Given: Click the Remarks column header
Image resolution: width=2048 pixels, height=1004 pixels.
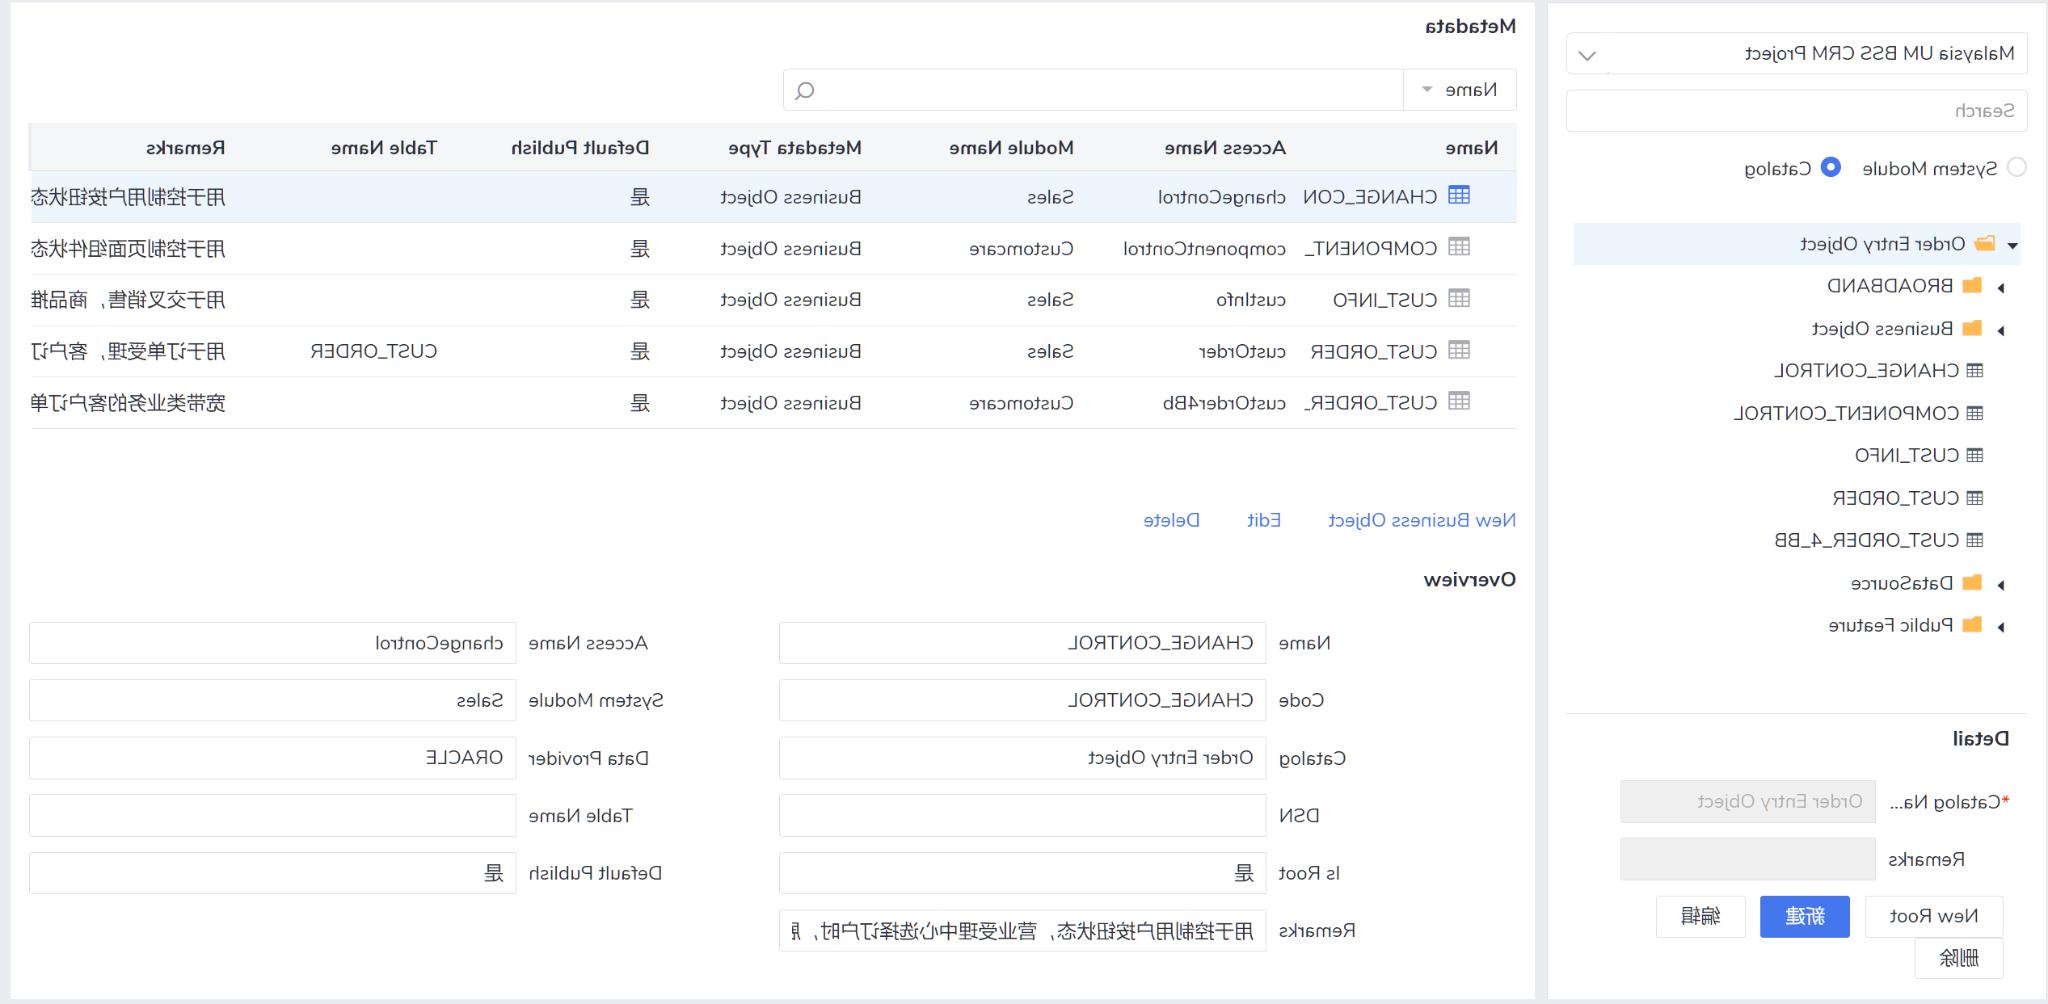Looking at the screenshot, I should pyautogui.click(x=186, y=148).
